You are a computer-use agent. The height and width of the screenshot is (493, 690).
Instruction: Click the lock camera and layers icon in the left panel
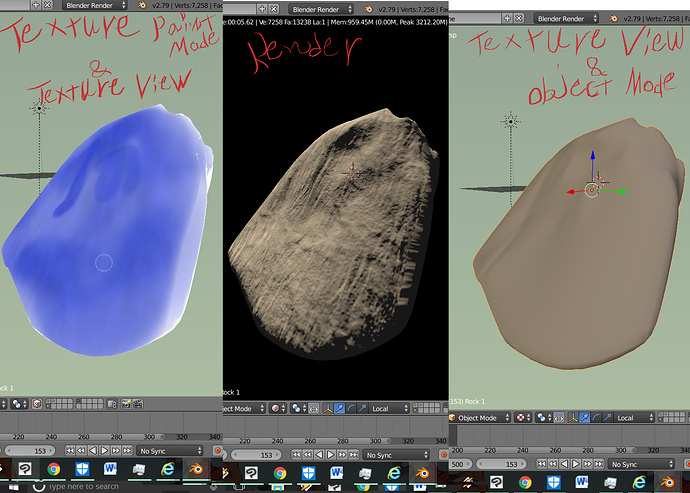[112, 404]
